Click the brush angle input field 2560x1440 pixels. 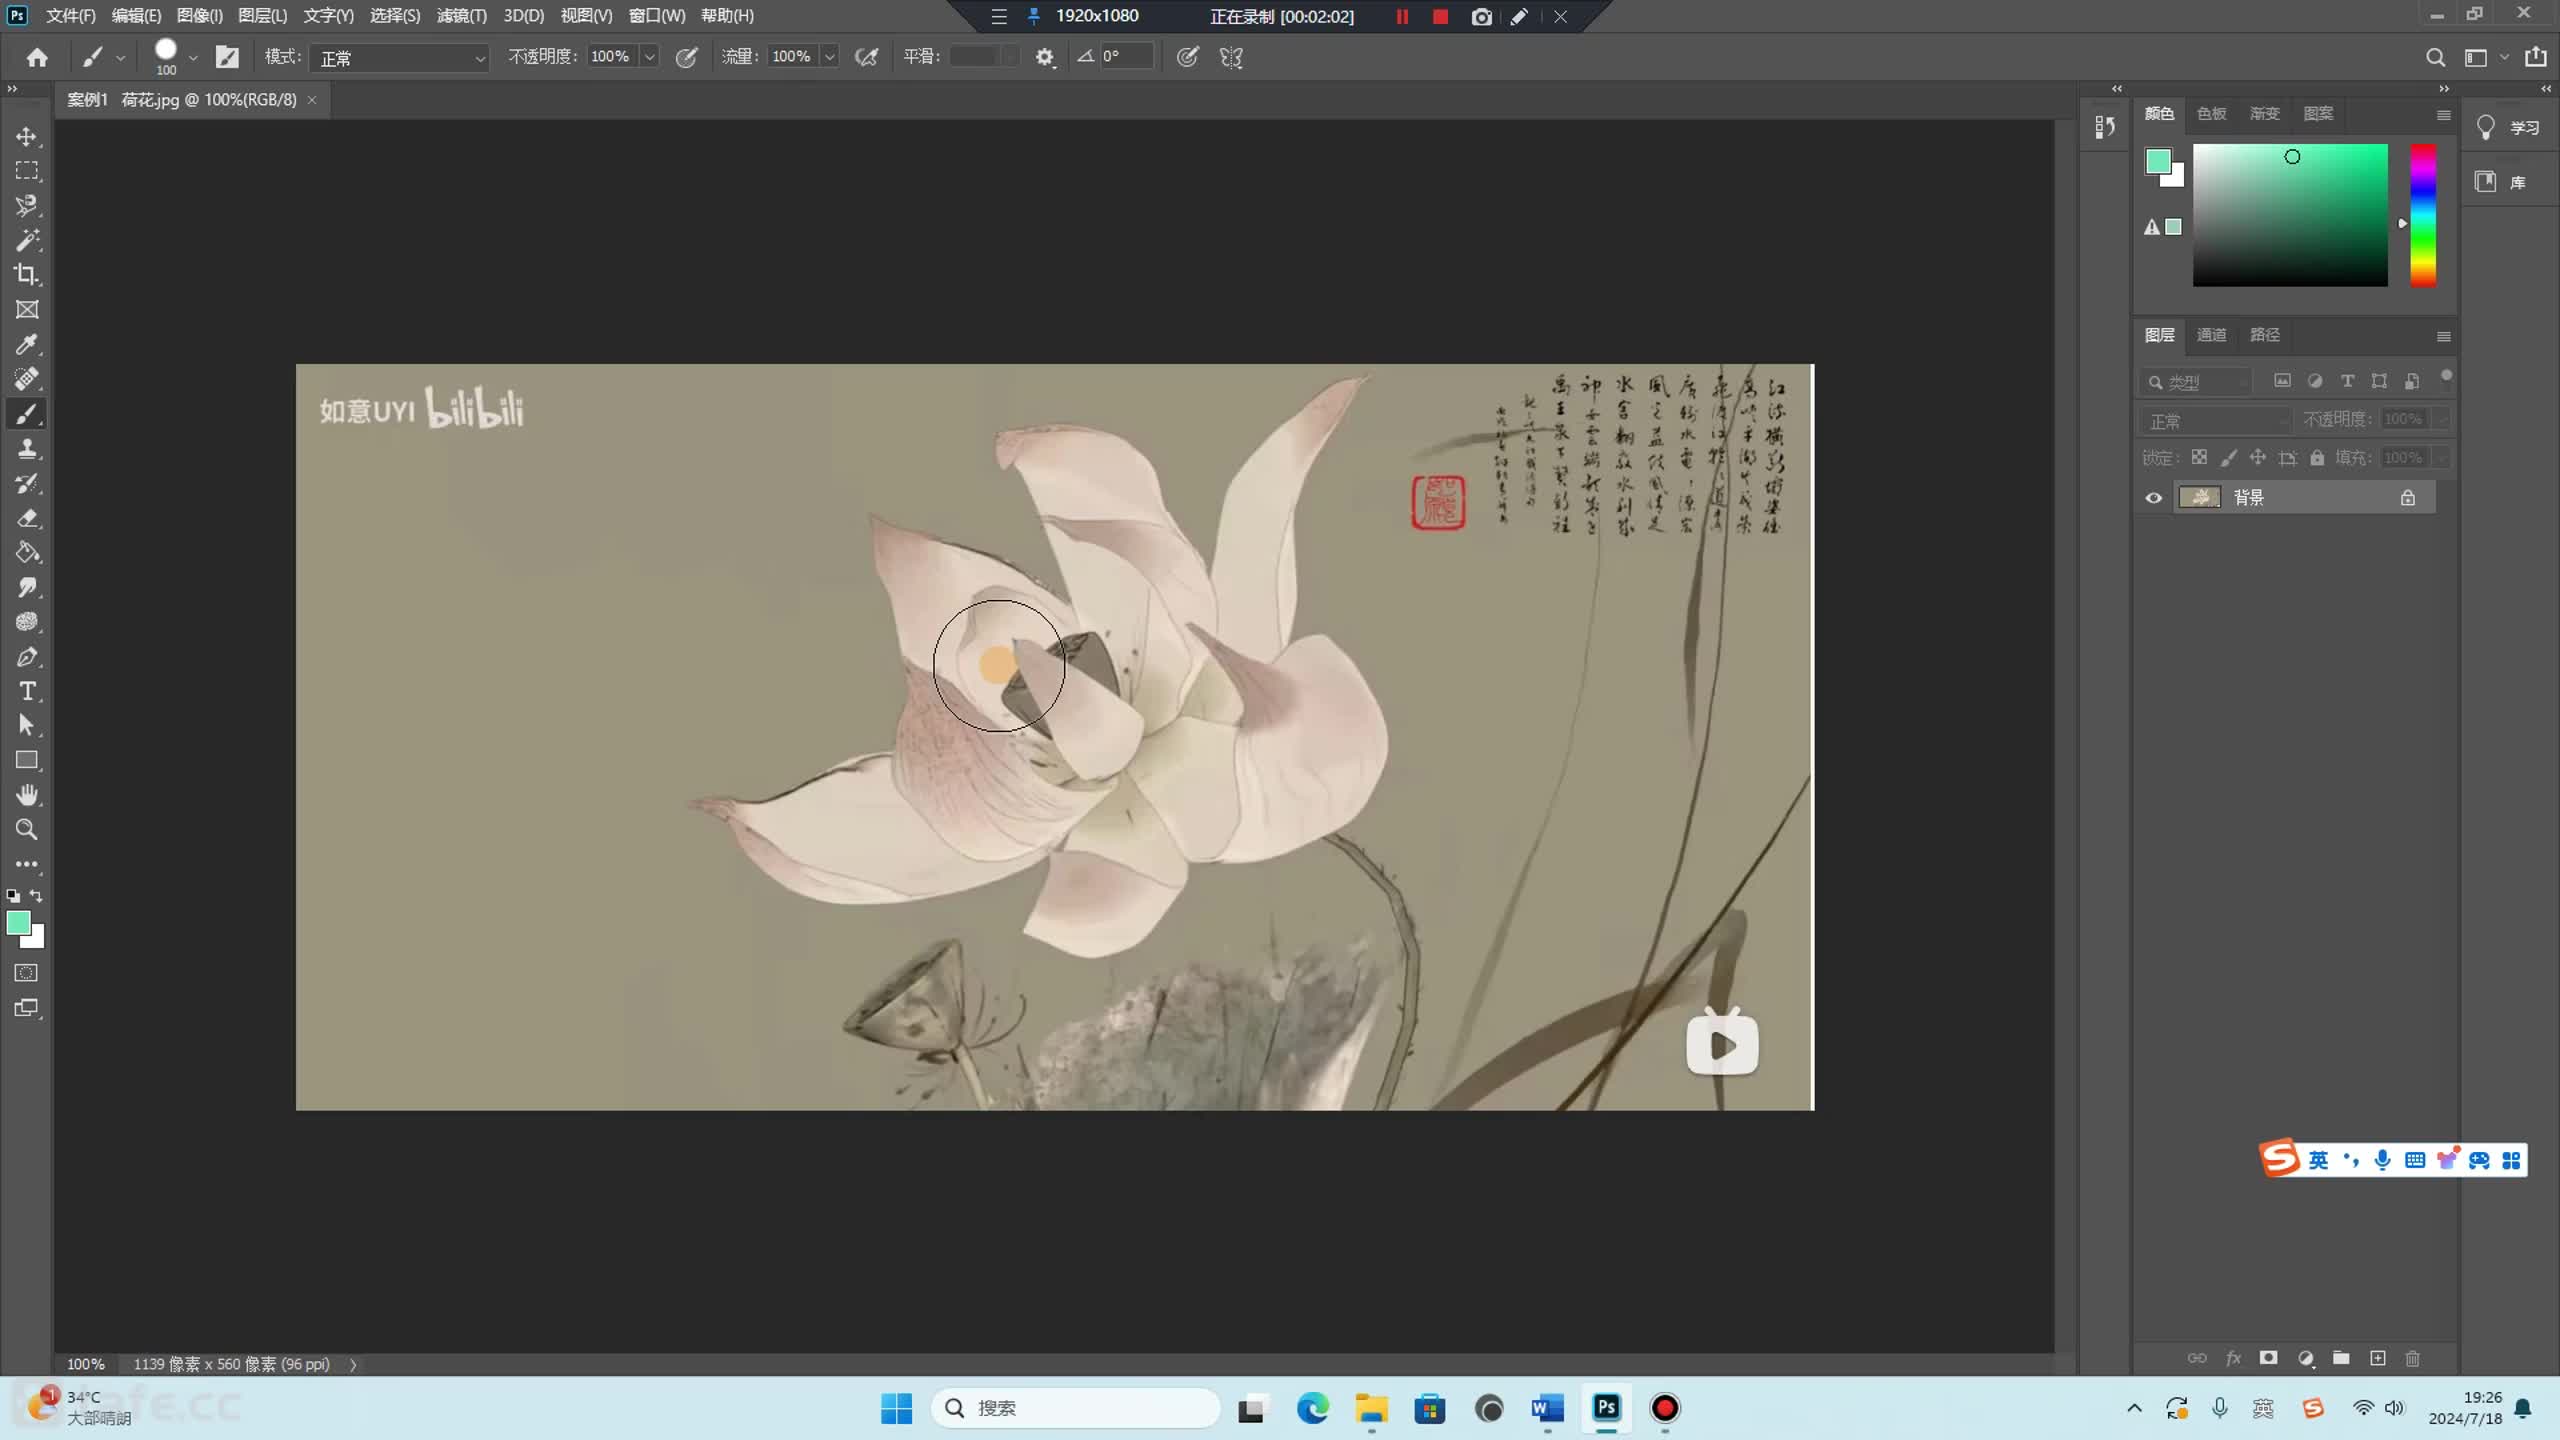(x=1126, y=57)
